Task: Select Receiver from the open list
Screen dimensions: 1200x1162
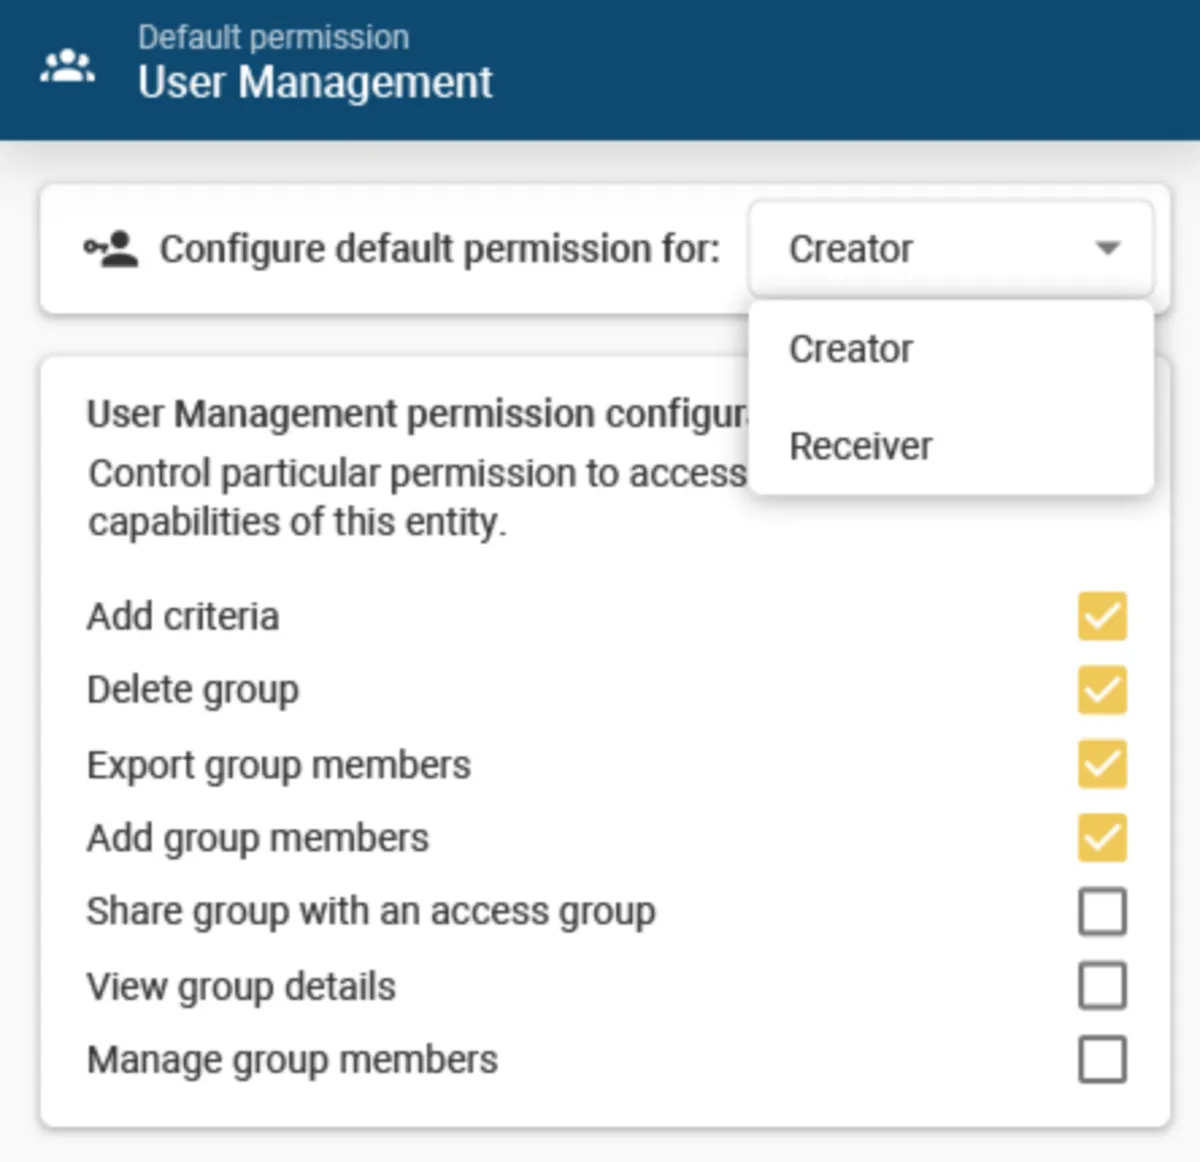Action: tap(860, 446)
